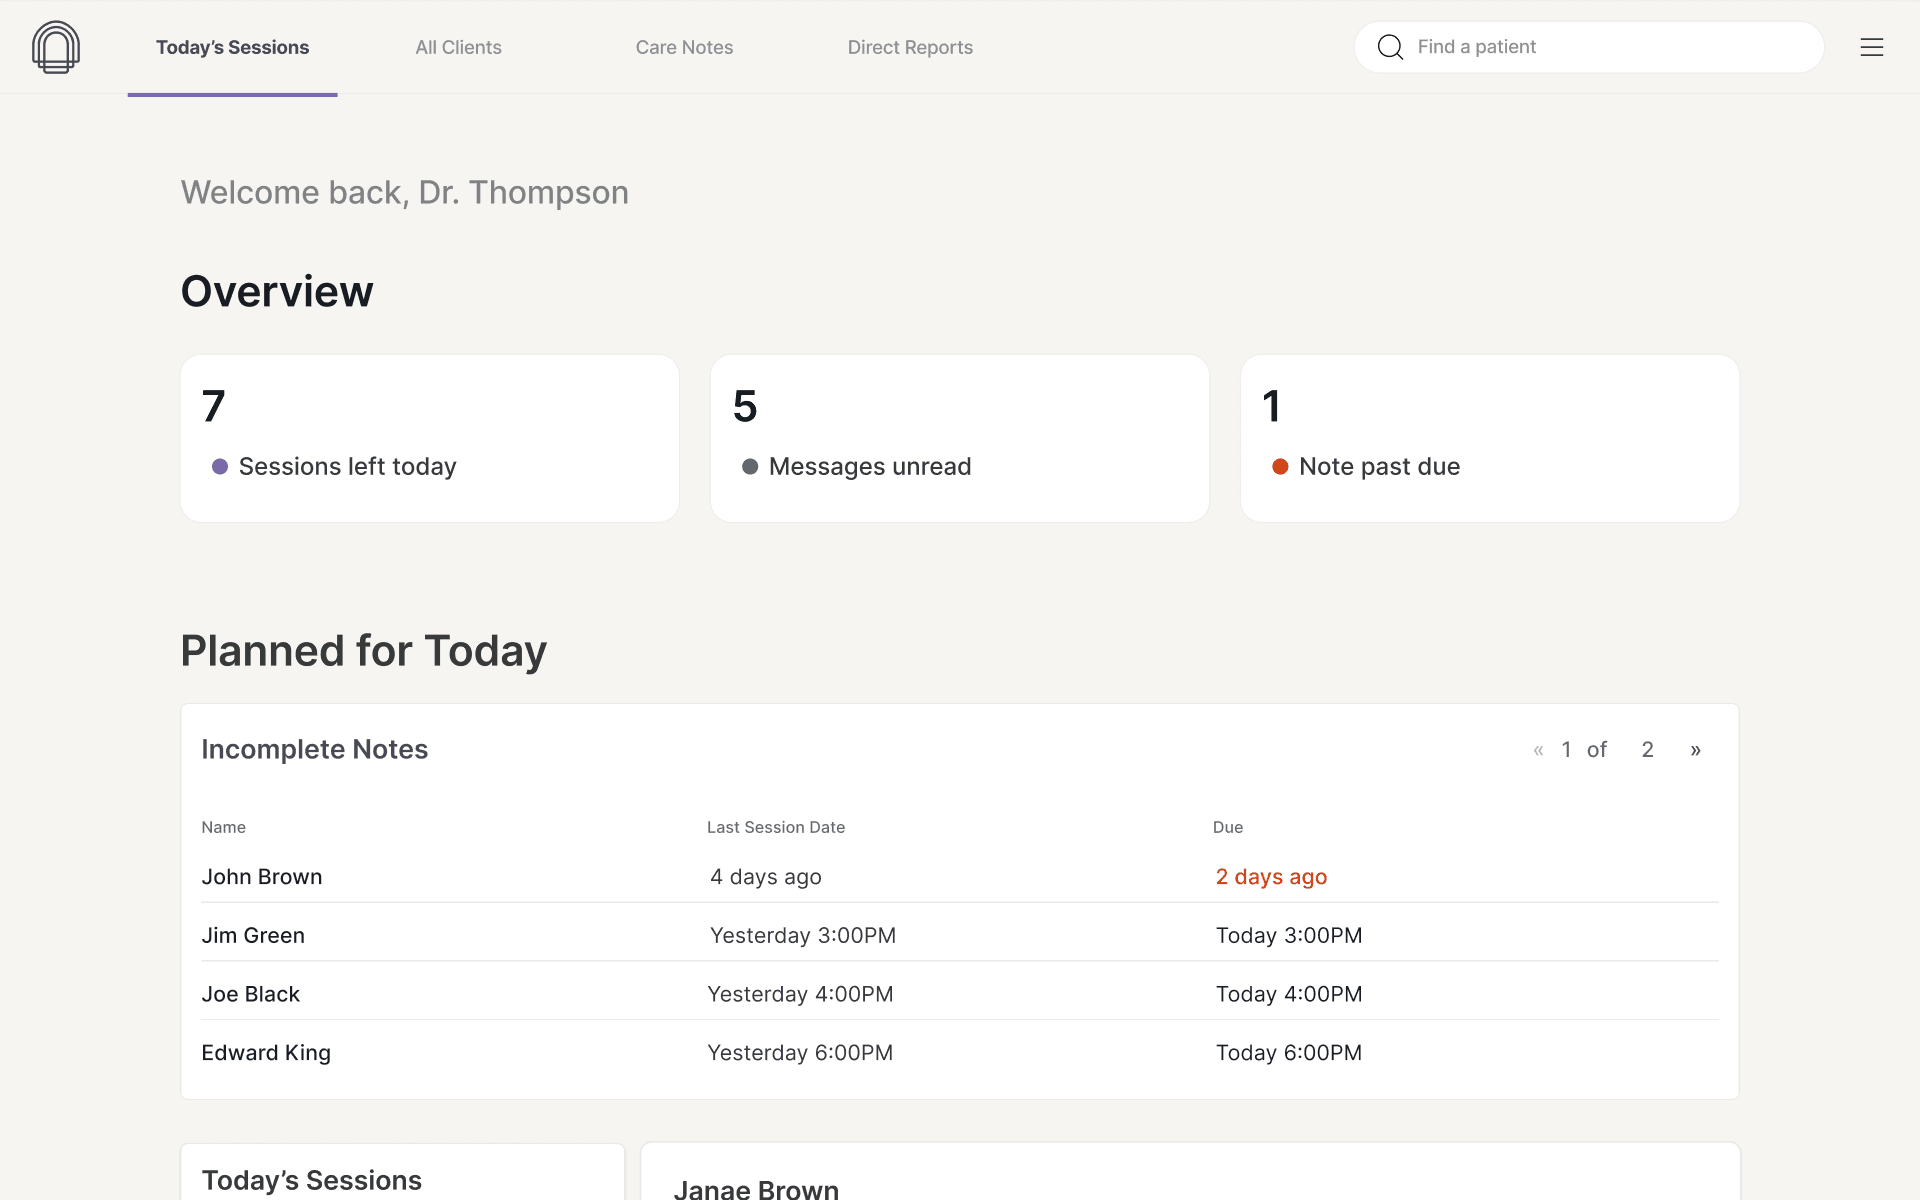Image resolution: width=1920 pixels, height=1200 pixels.
Task: Click the gray Messages unread dot
Action: pyautogui.click(x=750, y=467)
